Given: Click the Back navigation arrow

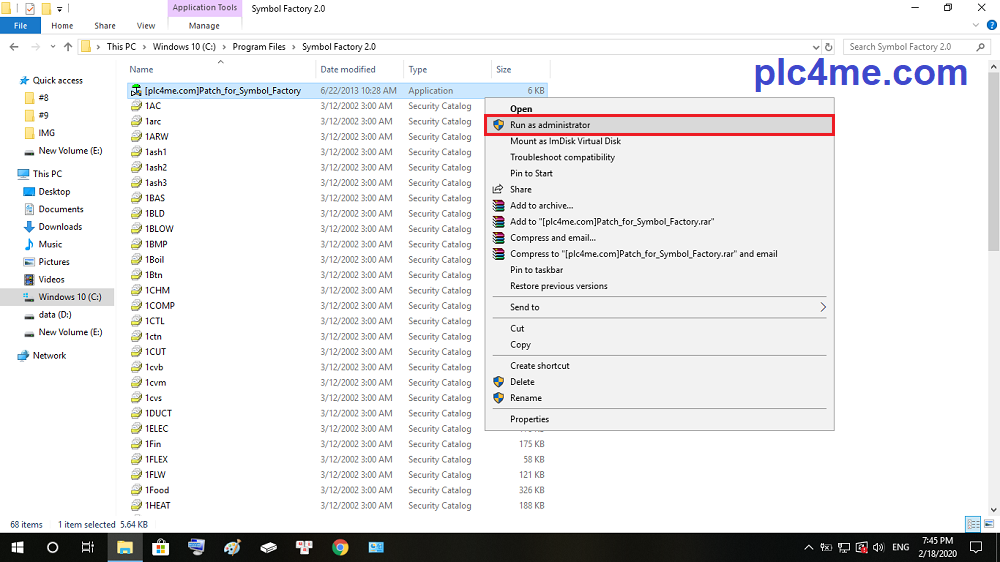Looking at the screenshot, I should pos(14,47).
